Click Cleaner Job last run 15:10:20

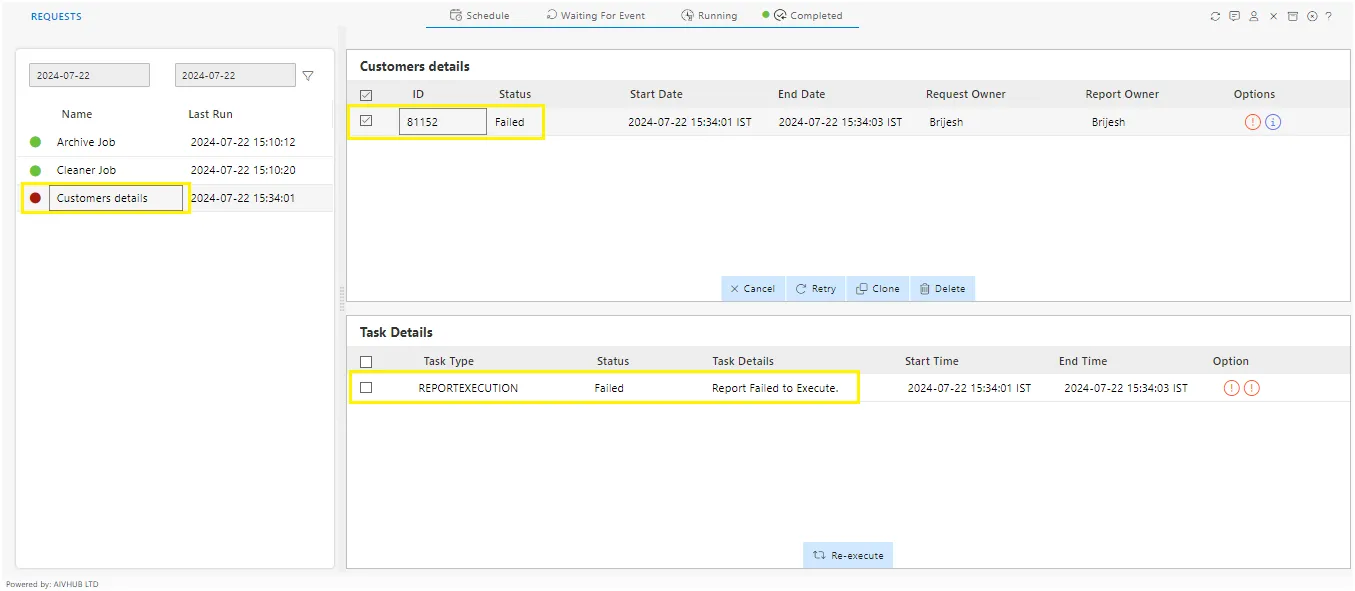[243, 170]
